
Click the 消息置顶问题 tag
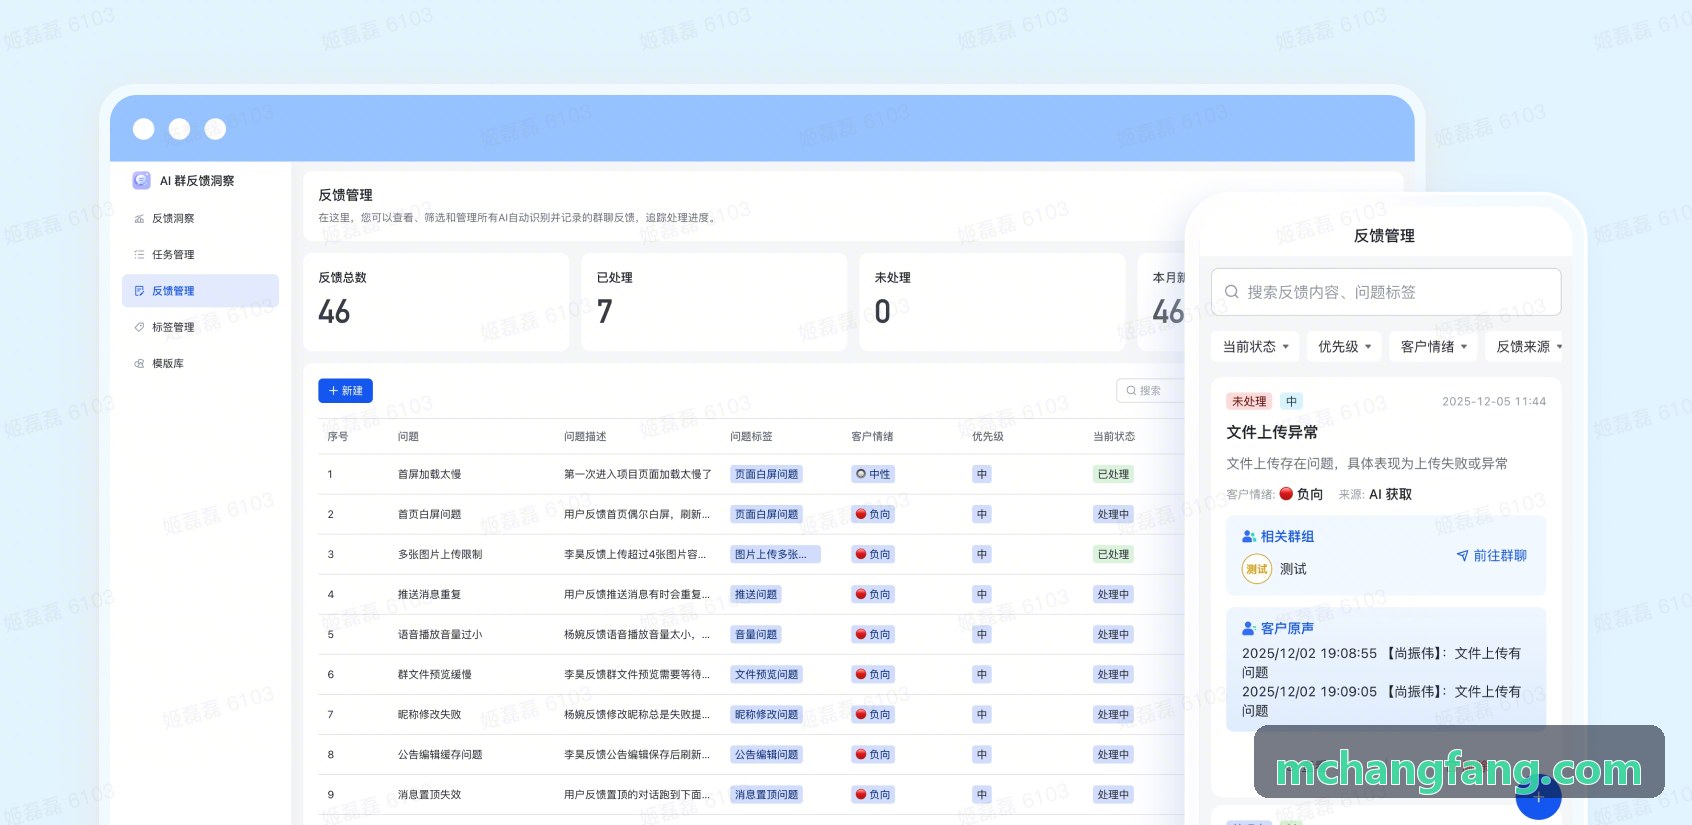click(x=766, y=794)
